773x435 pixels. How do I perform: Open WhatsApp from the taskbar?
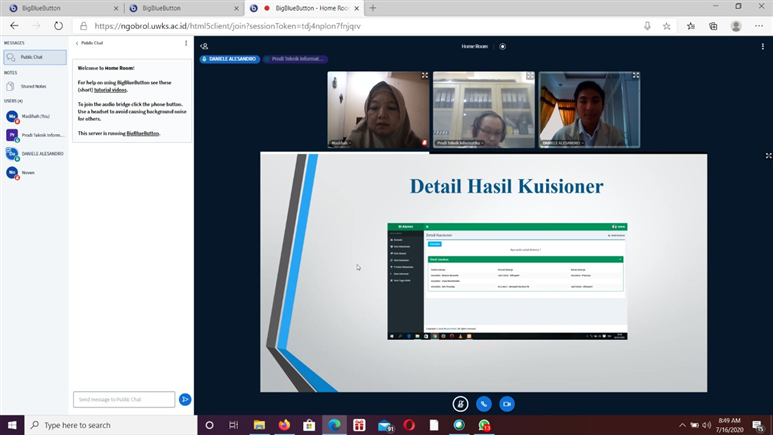click(484, 425)
